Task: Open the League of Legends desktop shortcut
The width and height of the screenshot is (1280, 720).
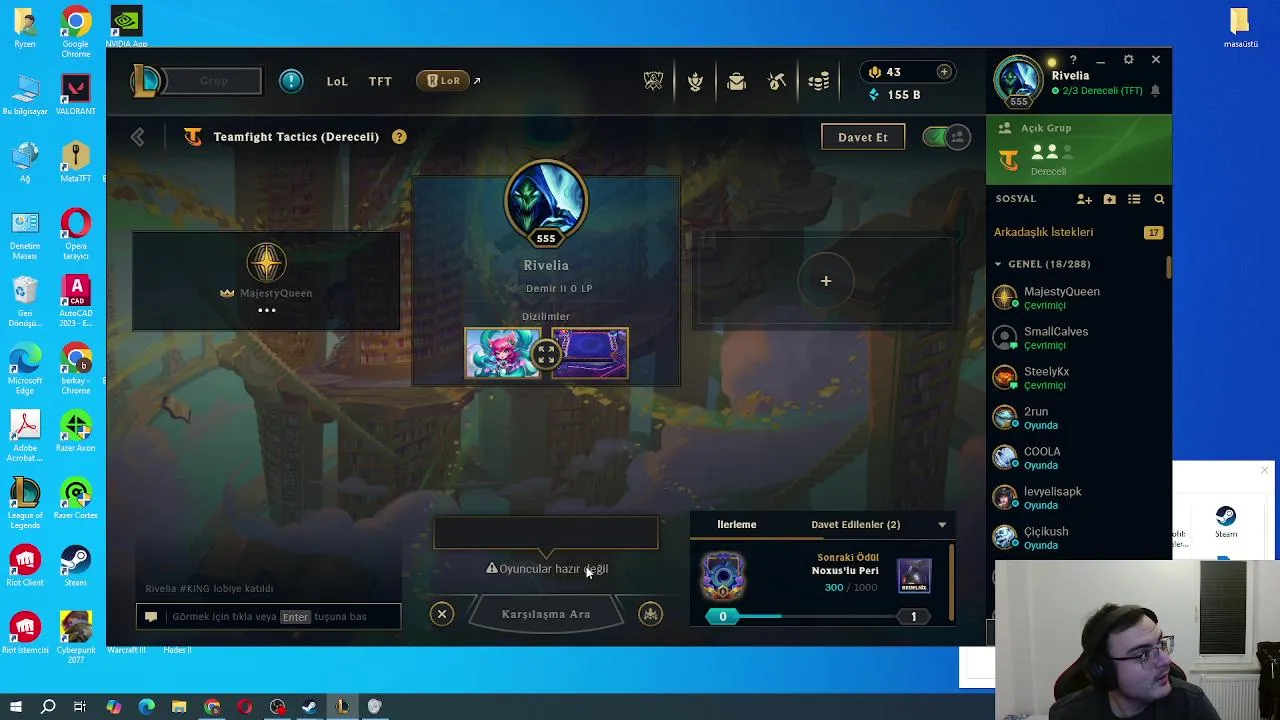Action: [x=25, y=500]
